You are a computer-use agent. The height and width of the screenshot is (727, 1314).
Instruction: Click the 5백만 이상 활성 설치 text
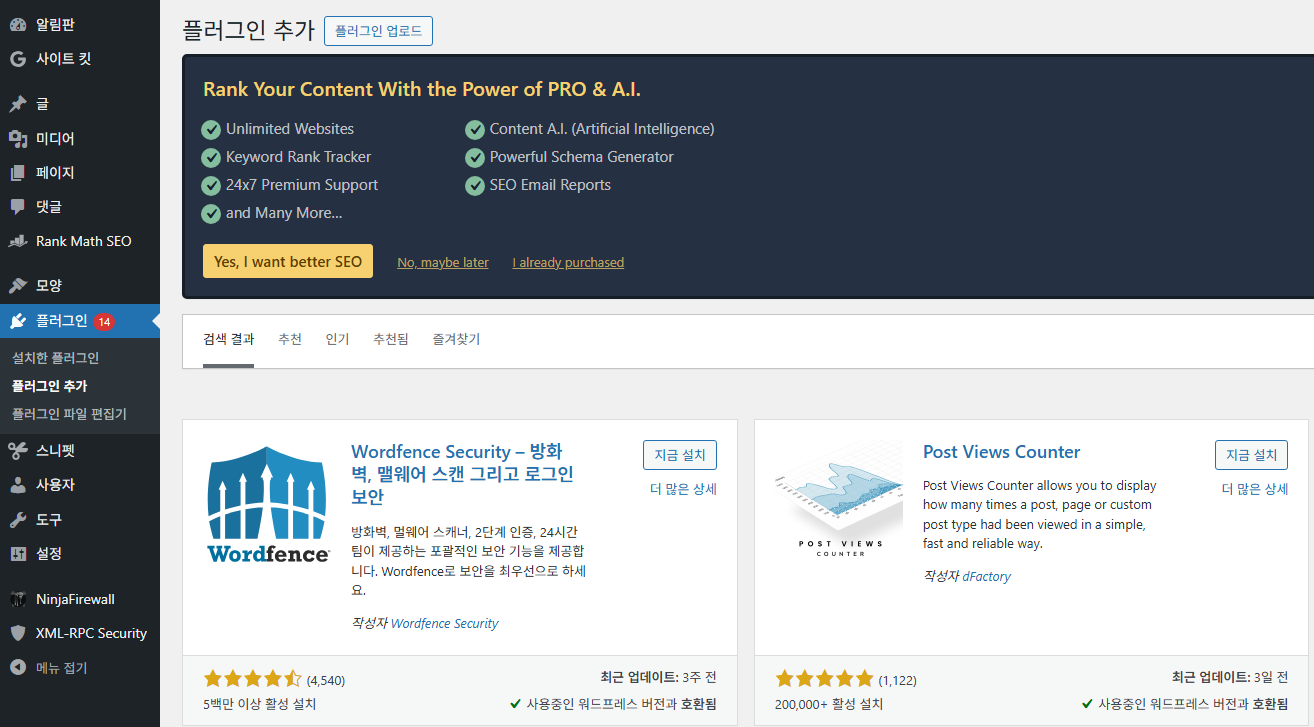pyautogui.click(x=260, y=704)
